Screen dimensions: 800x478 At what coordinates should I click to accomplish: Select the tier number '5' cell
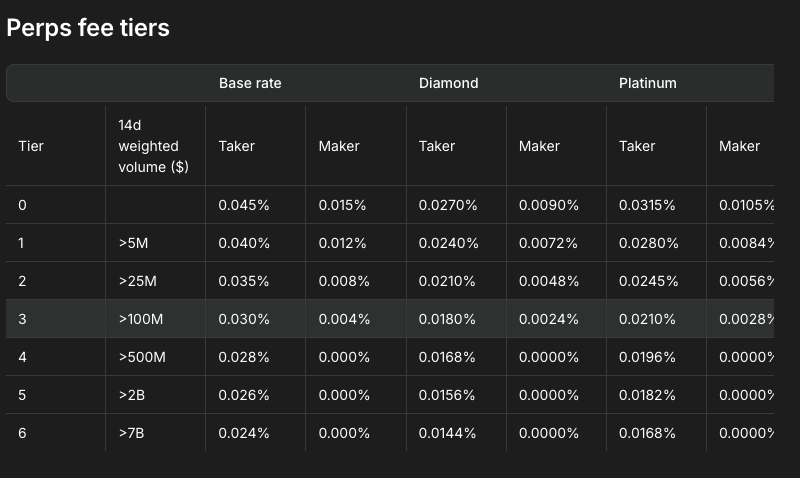click(x=22, y=395)
